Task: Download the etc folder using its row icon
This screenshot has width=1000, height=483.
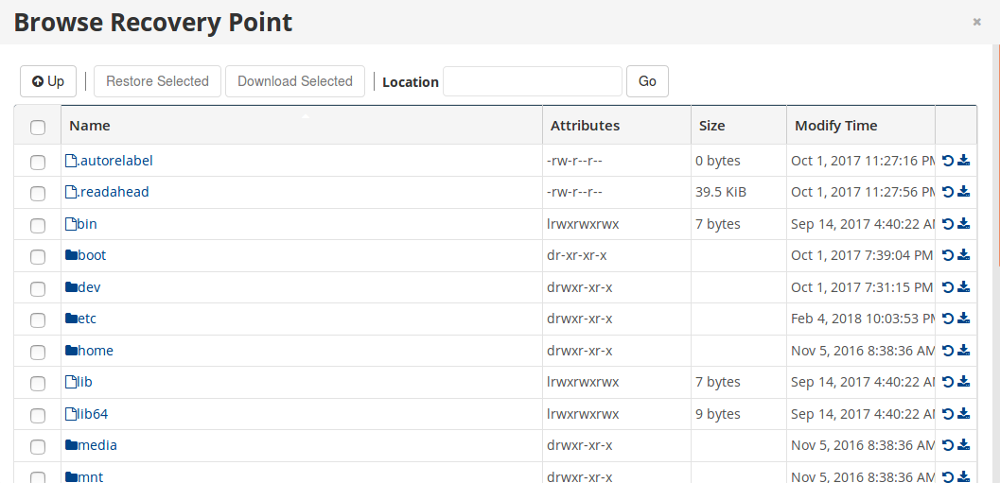Action: click(x=964, y=318)
